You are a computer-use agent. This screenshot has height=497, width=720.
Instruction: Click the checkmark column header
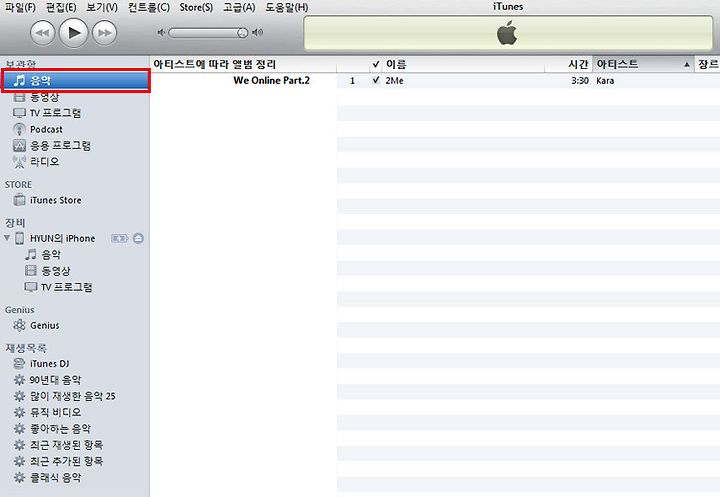pyautogui.click(x=376, y=64)
